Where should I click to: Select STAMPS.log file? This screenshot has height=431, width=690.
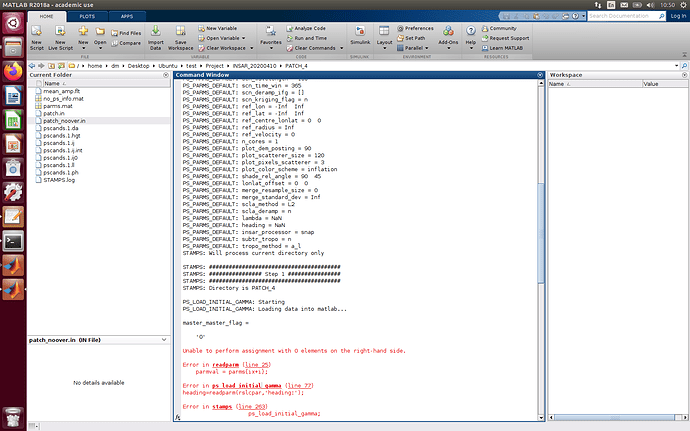click(59, 180)
